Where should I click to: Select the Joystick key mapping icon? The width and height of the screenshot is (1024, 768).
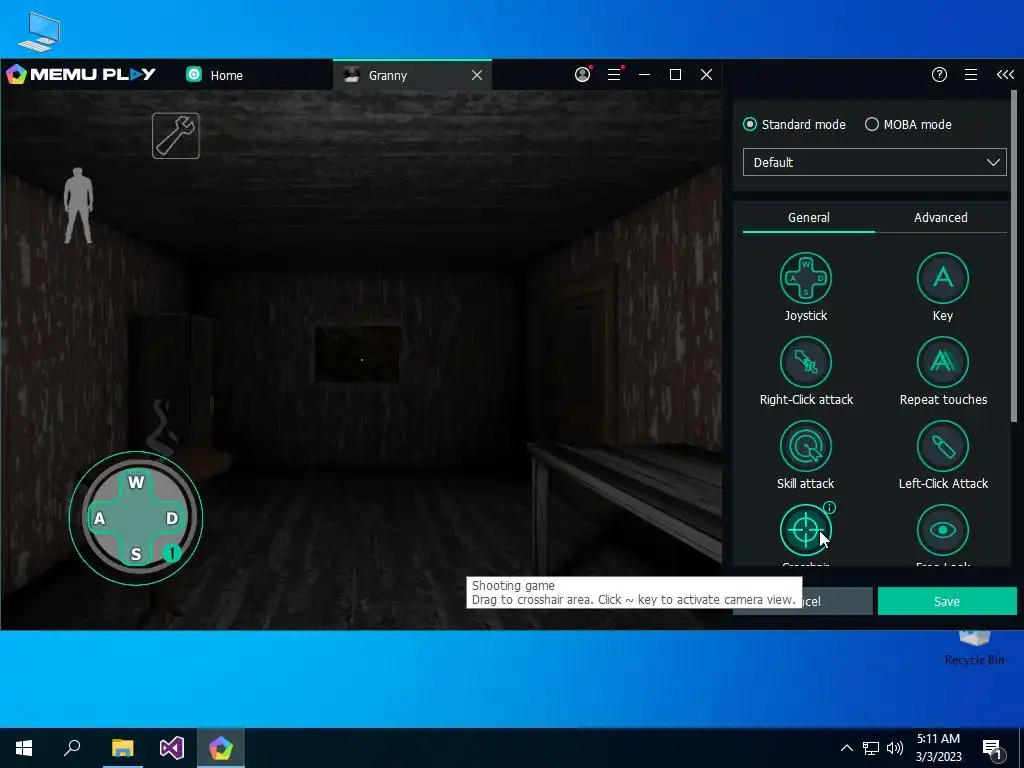click(805, 278)
